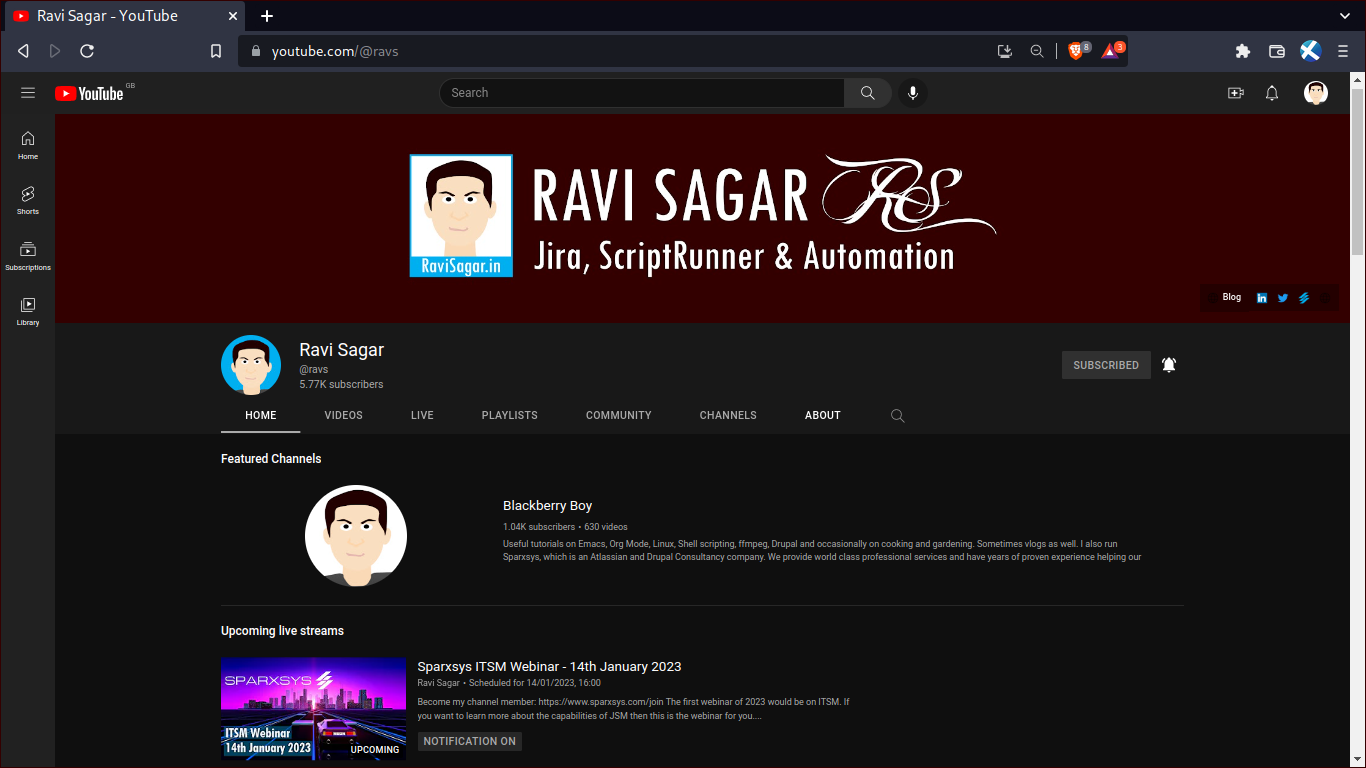Switch to the Playlists channel tab
Screen dimensions: 1366x768
coord(510,415)
